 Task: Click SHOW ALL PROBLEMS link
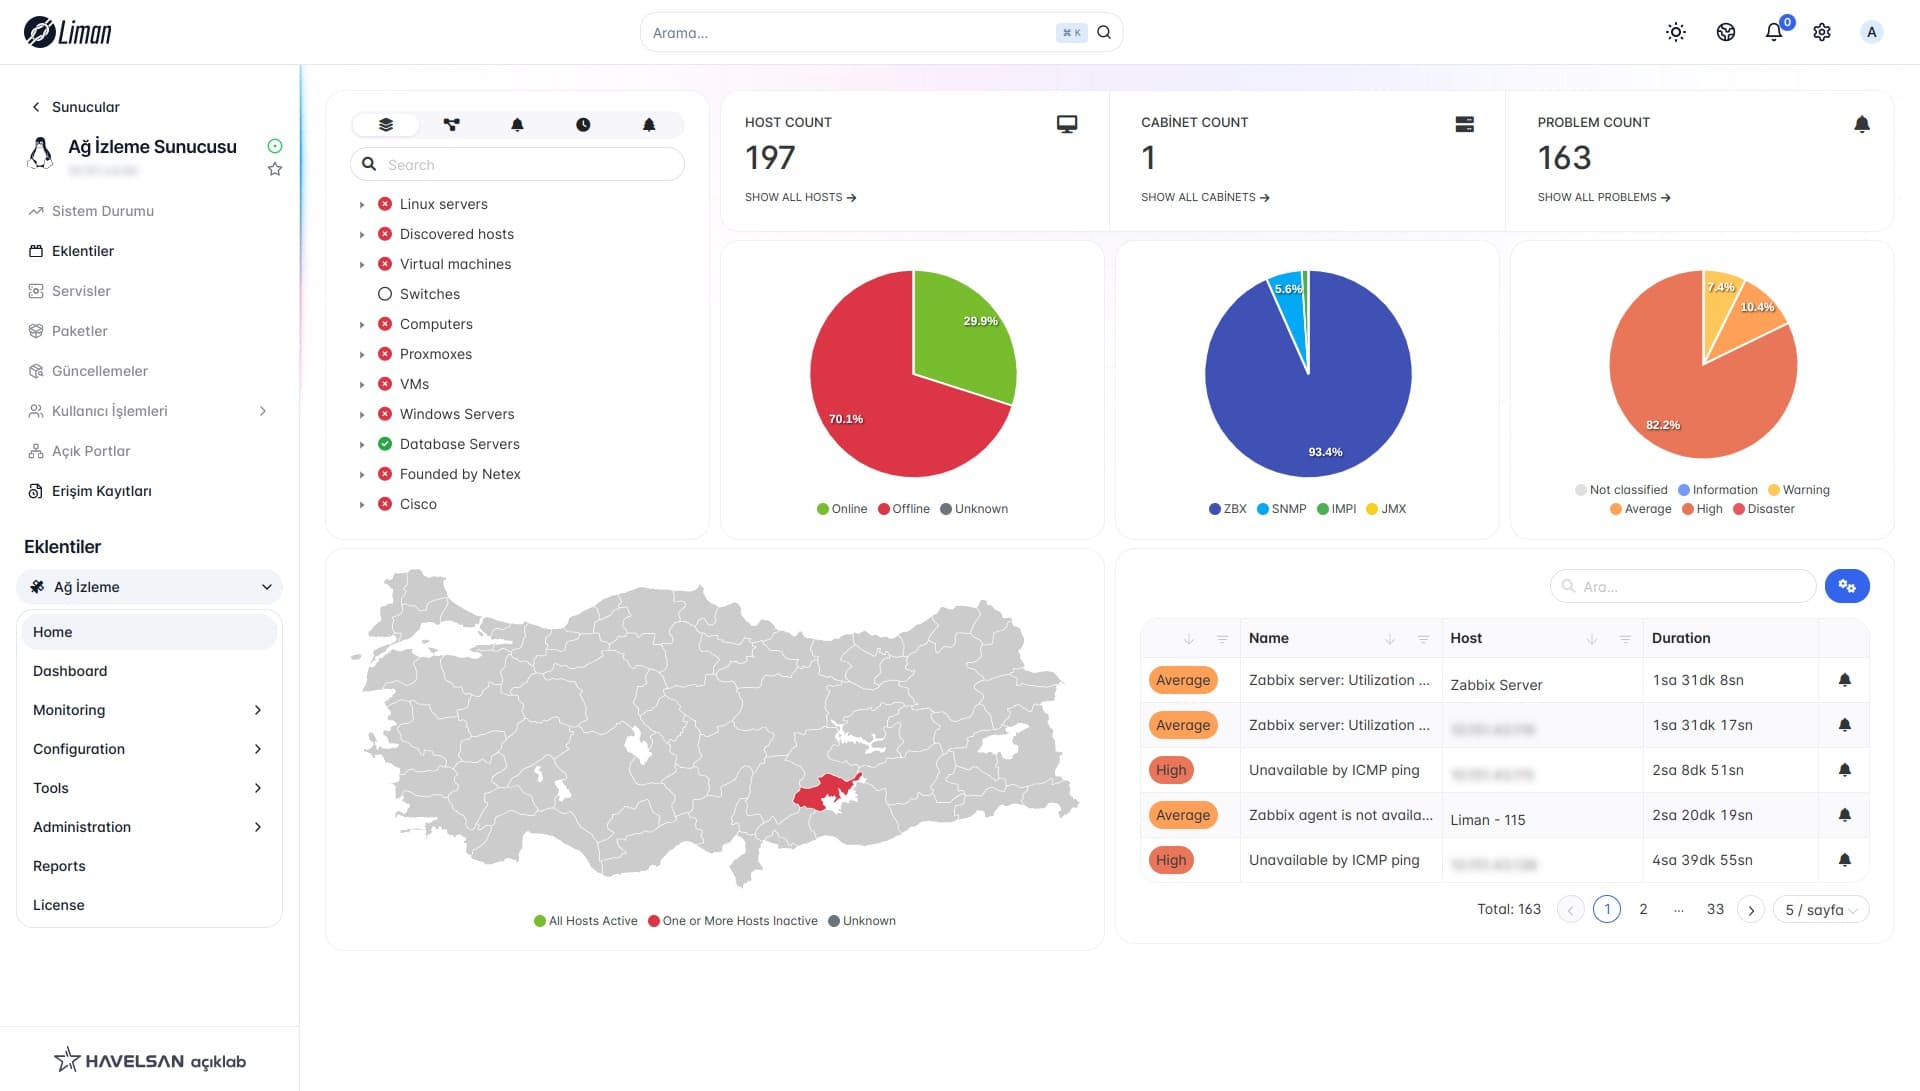1602,197
